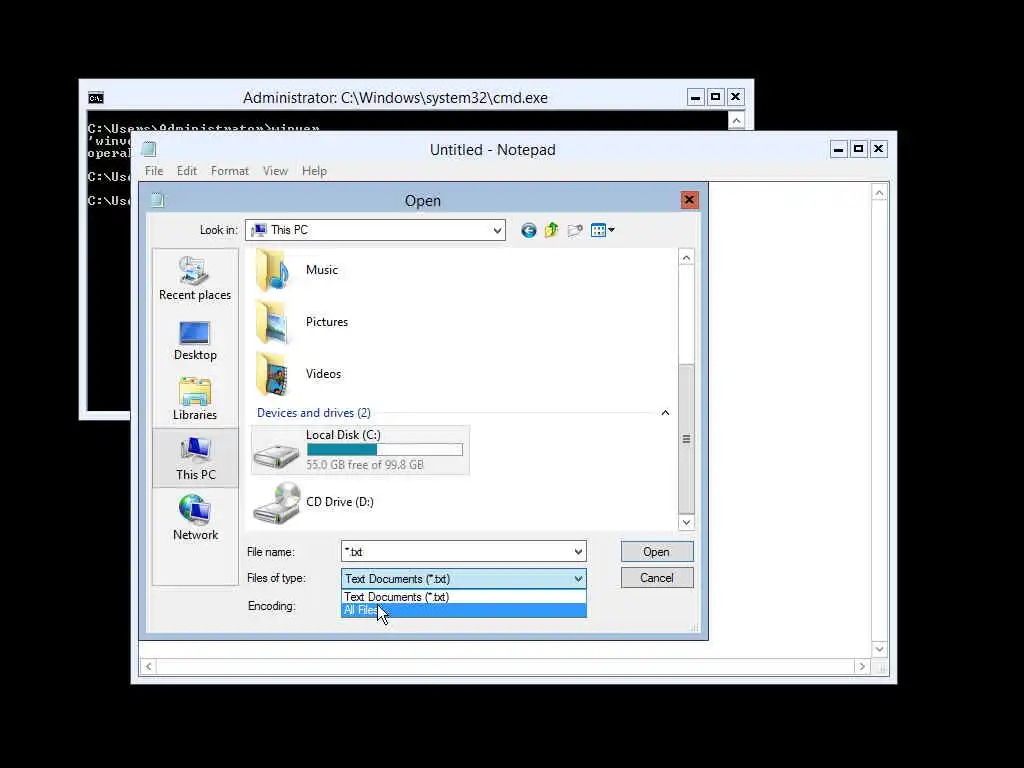Click the Devices and drives (2) header

click(313, 413)
